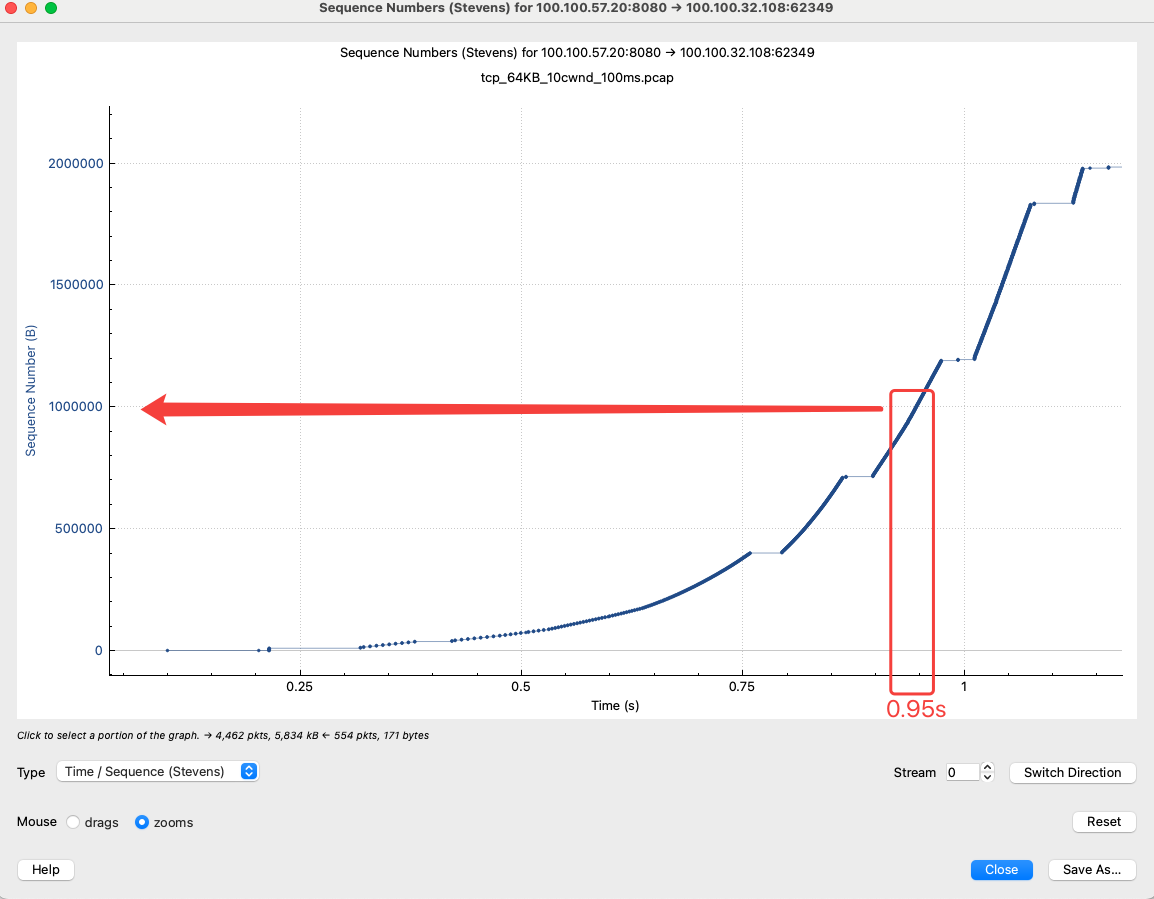Click the red 0.95s annotation label

[x=916, y=709]
